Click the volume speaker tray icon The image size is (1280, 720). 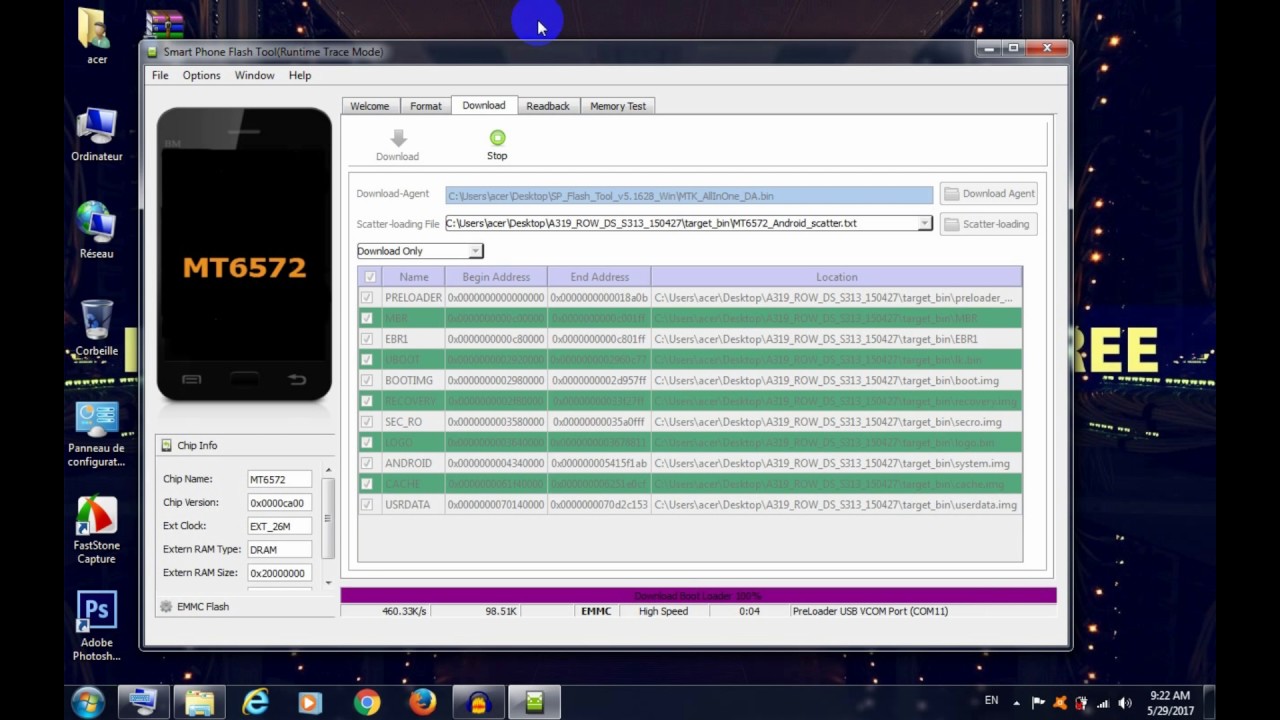pos(1125,703)
